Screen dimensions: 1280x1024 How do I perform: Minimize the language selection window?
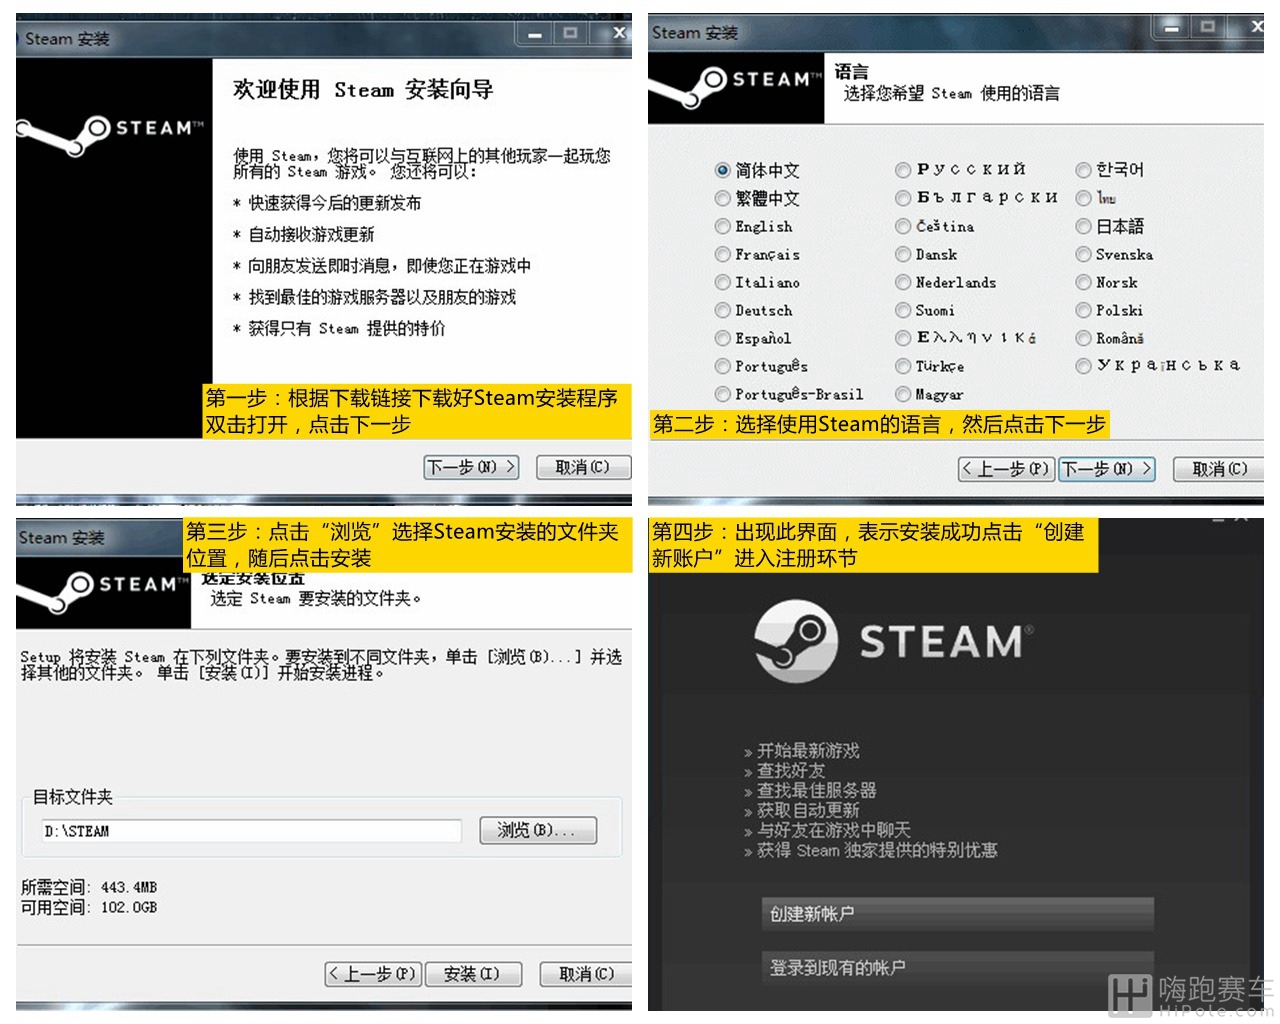coord(1171,27)
